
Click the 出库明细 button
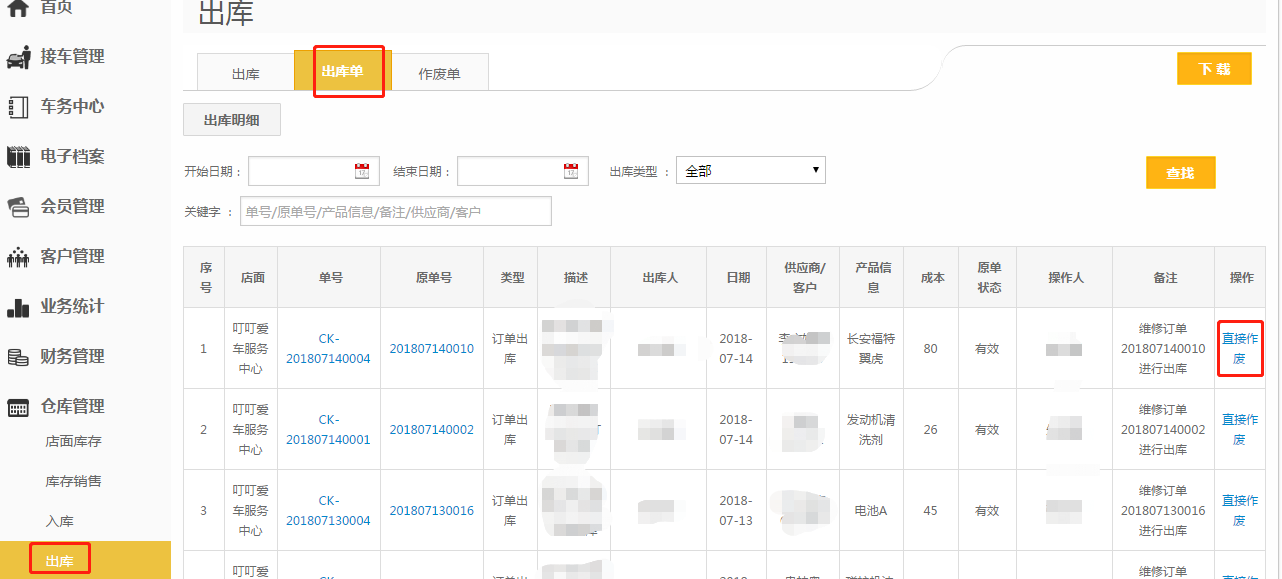pos(232,120)
